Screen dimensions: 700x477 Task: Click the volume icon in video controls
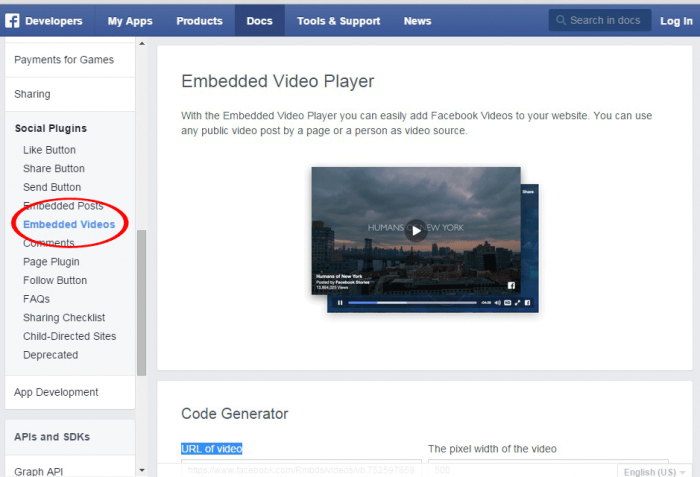click(497, 303)
